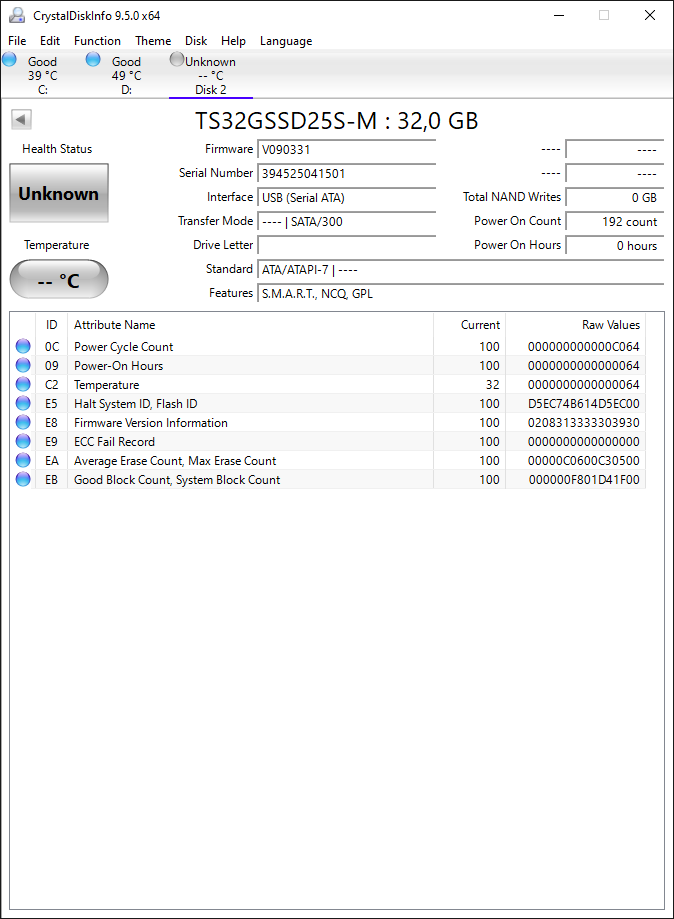Click the Serial Number field 394525041501
Screen dimensions: 674x919
pyautogui.click(x=346, y=173)
